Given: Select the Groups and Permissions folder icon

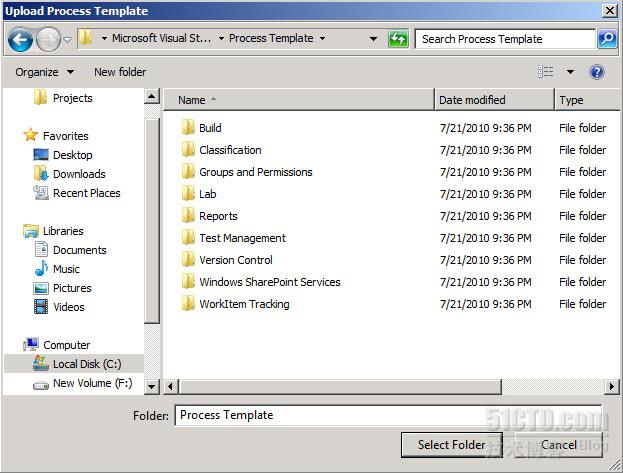Looking at the screenshot, I should click(x=188, y=172).
